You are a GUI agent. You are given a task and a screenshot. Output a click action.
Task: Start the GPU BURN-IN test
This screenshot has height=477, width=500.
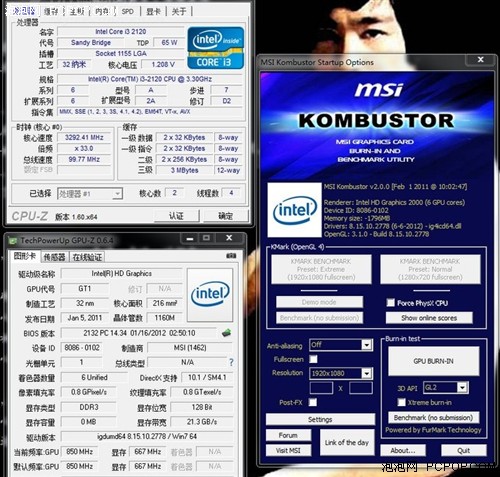click(434, 361)
